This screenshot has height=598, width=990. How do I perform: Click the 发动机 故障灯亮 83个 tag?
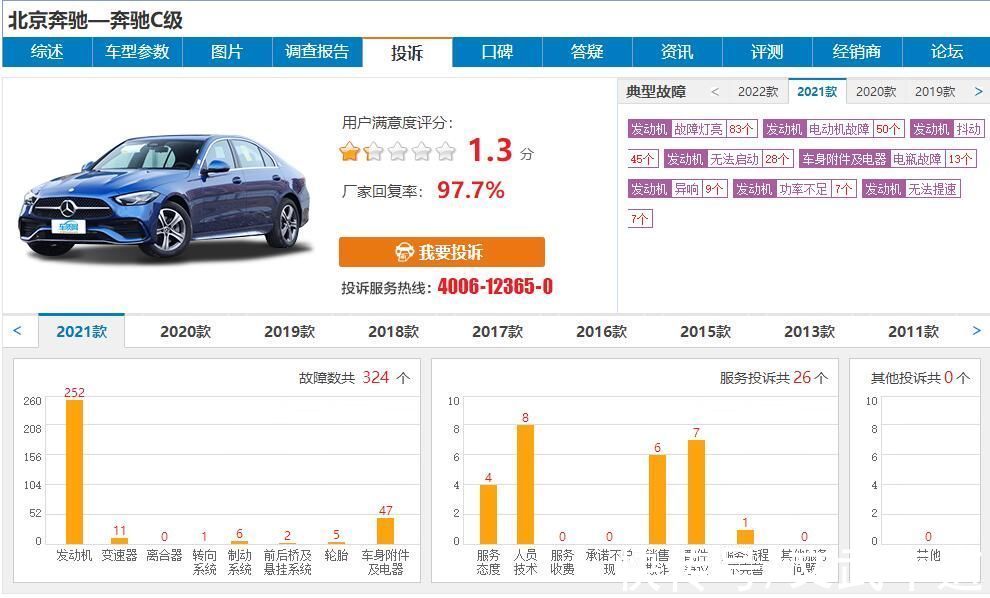(693, 129)
